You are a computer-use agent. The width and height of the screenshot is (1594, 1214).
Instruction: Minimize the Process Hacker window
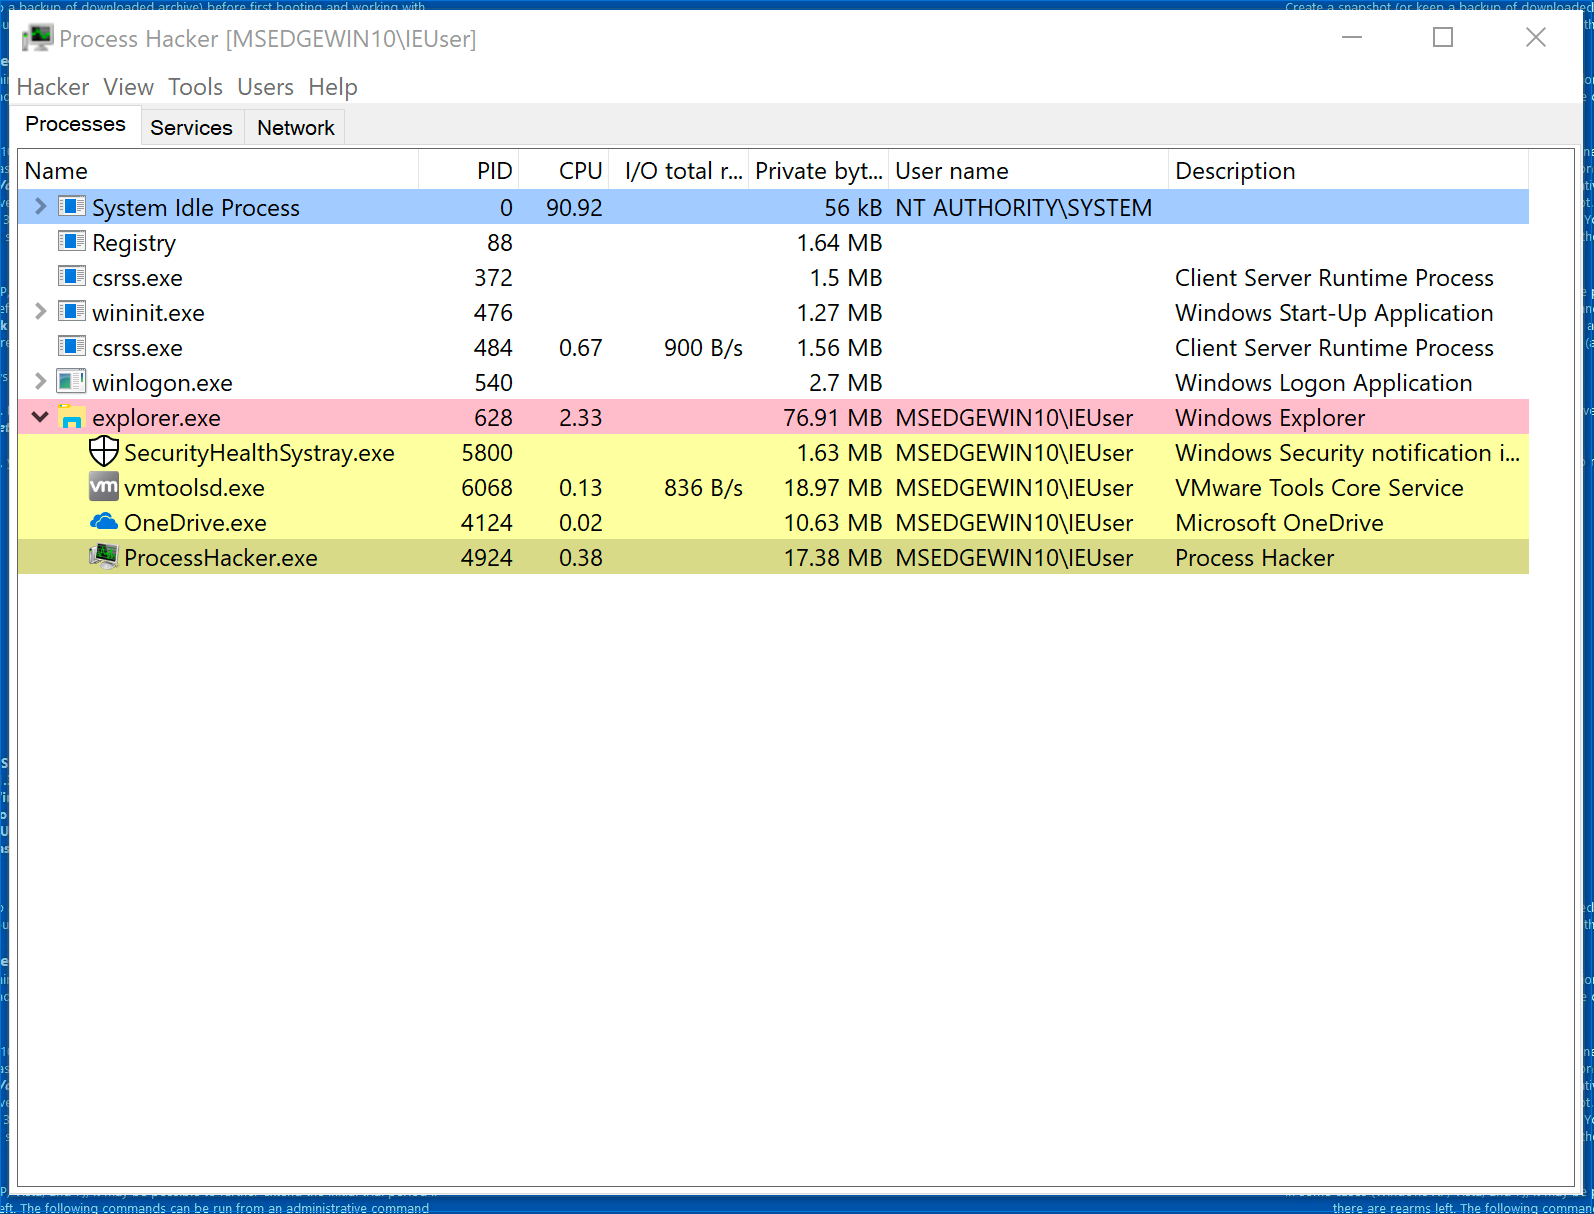[x=1352, y=37]
